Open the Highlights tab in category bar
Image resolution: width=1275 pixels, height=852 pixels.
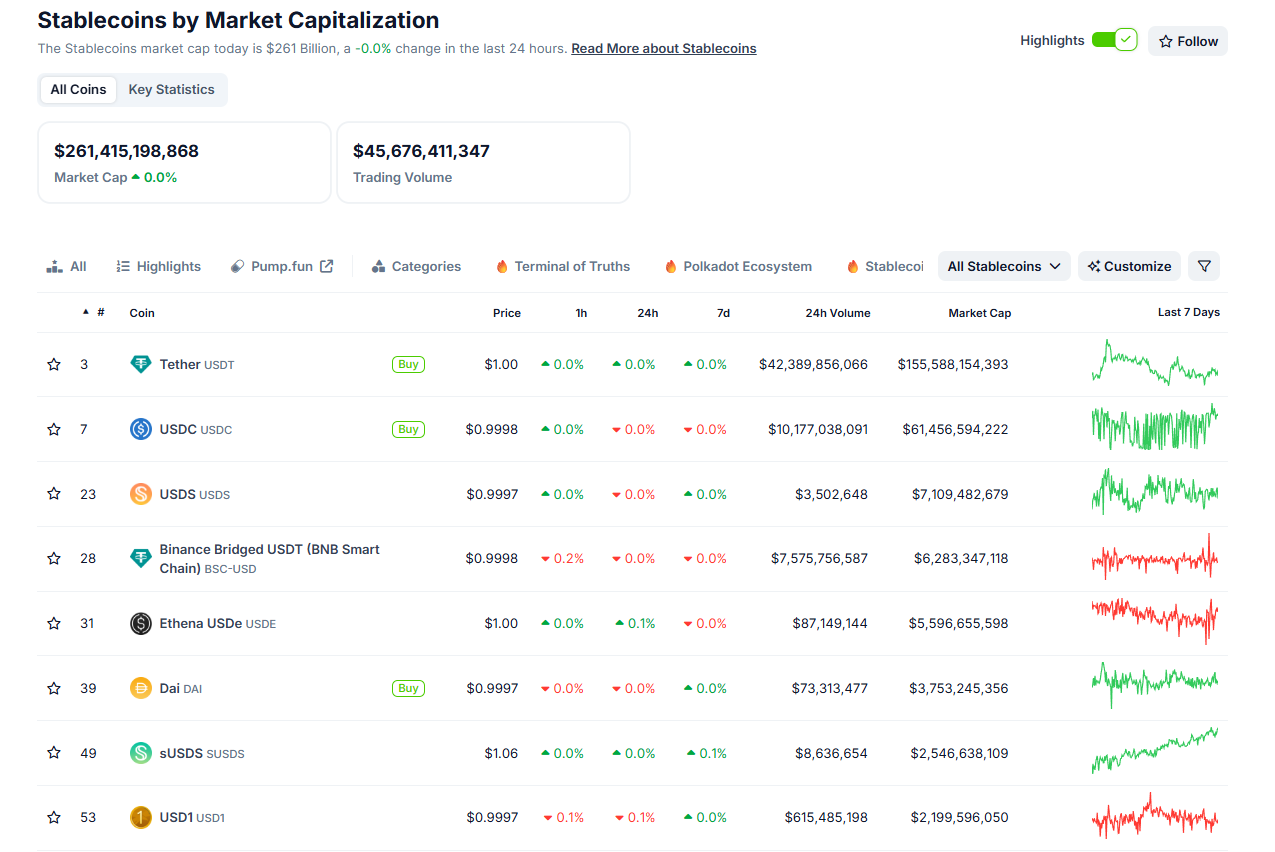tap(158, 266)
